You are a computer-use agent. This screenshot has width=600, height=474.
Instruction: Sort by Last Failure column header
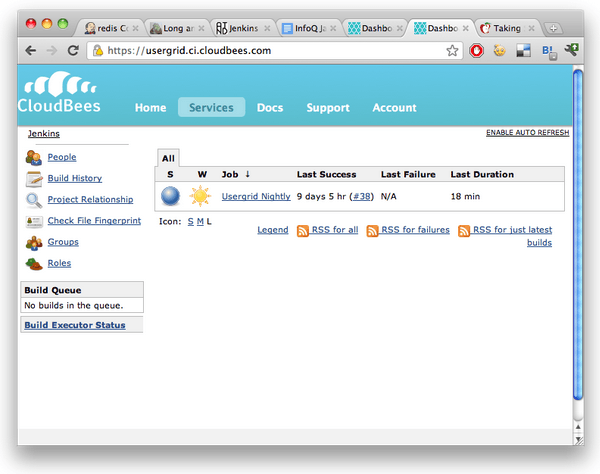[408, 174]
